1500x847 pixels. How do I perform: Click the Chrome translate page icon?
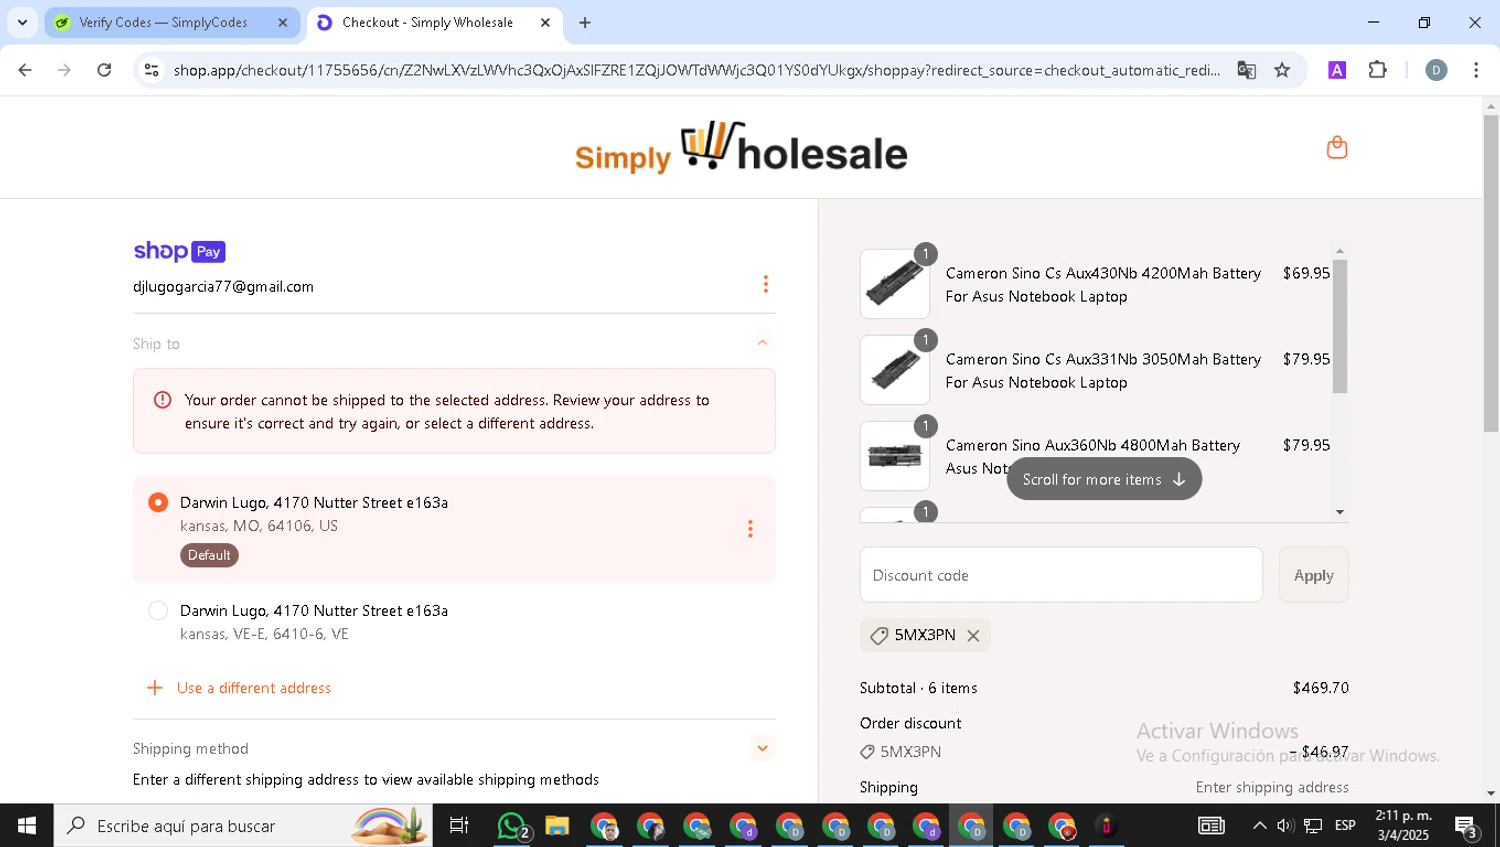pos(1246,70)
